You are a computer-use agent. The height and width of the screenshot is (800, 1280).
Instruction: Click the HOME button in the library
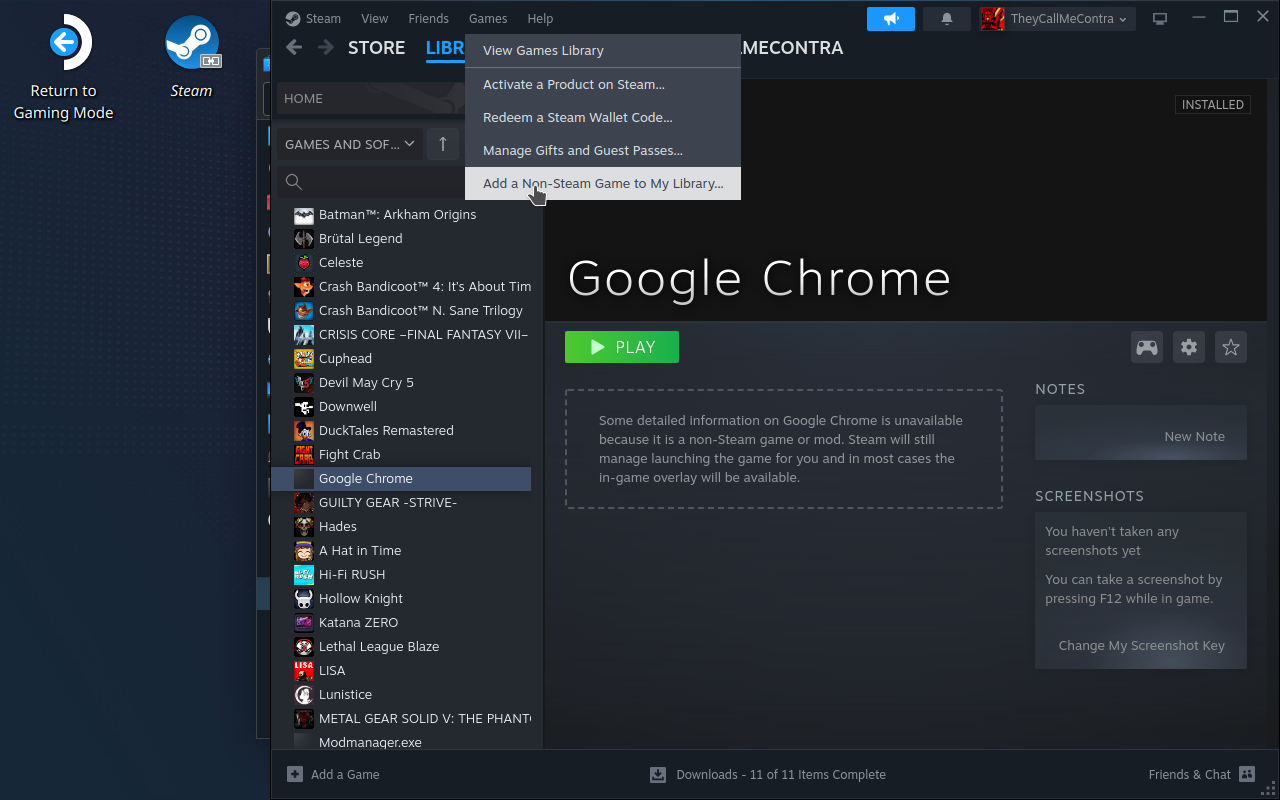370,98
